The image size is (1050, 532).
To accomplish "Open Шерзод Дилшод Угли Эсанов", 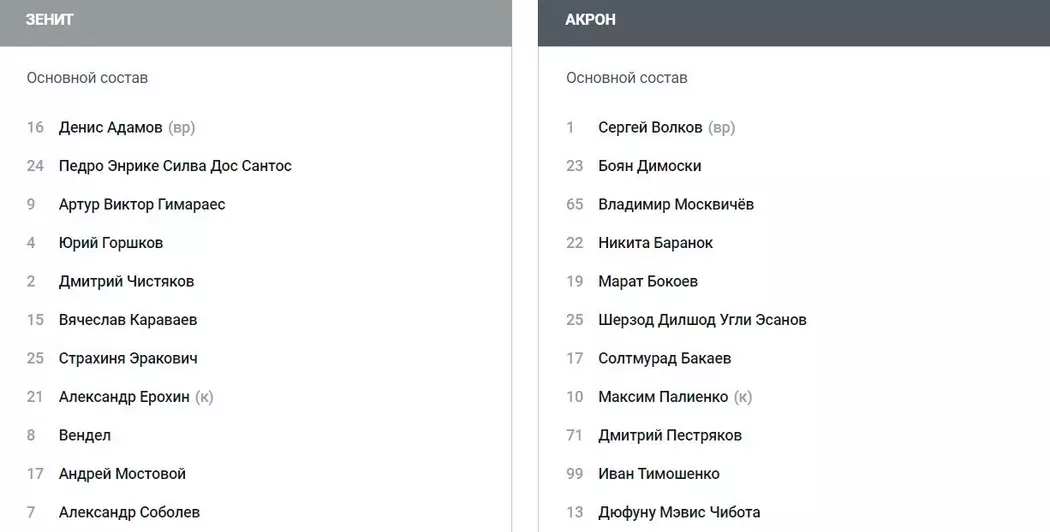I will click(702, 320).
